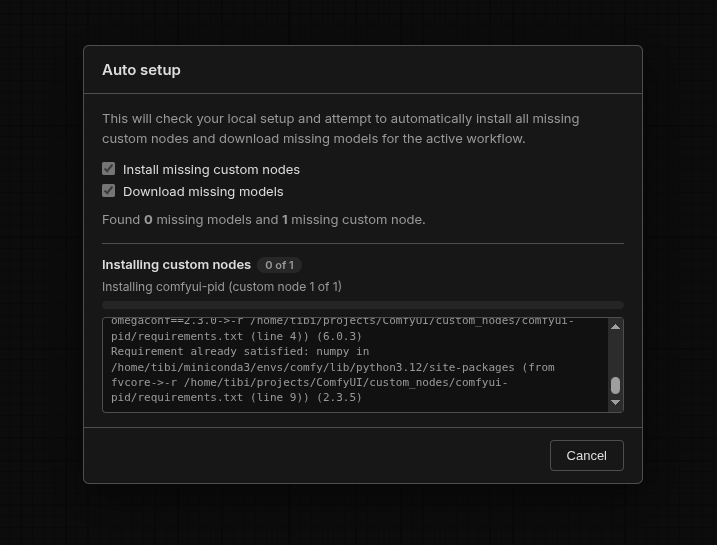The width and height of the screenshot is (717, 545).
Task: Click 'Installing comfyui-pid (custom node 1 of 1)' status
Action: 222,287
